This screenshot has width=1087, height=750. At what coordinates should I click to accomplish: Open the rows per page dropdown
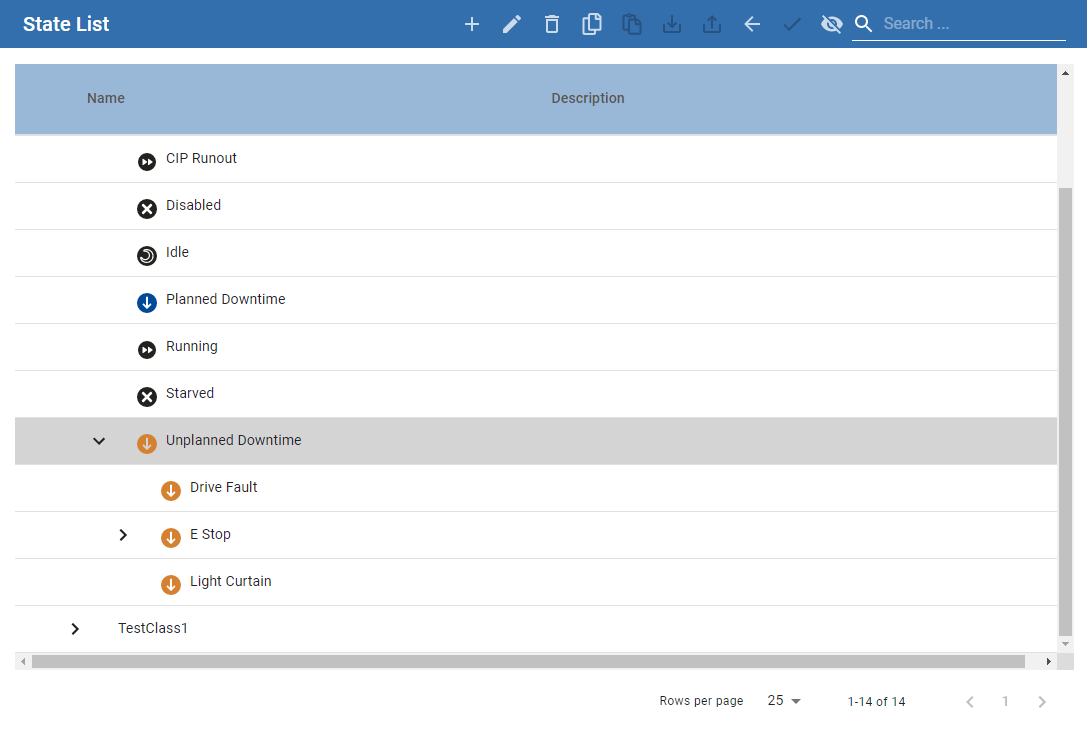click(784, 701)
